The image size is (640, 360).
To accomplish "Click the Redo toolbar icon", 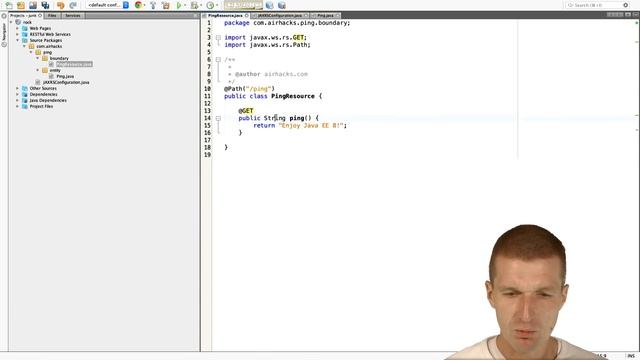I will pyautogui.click(x=73, y=5).
